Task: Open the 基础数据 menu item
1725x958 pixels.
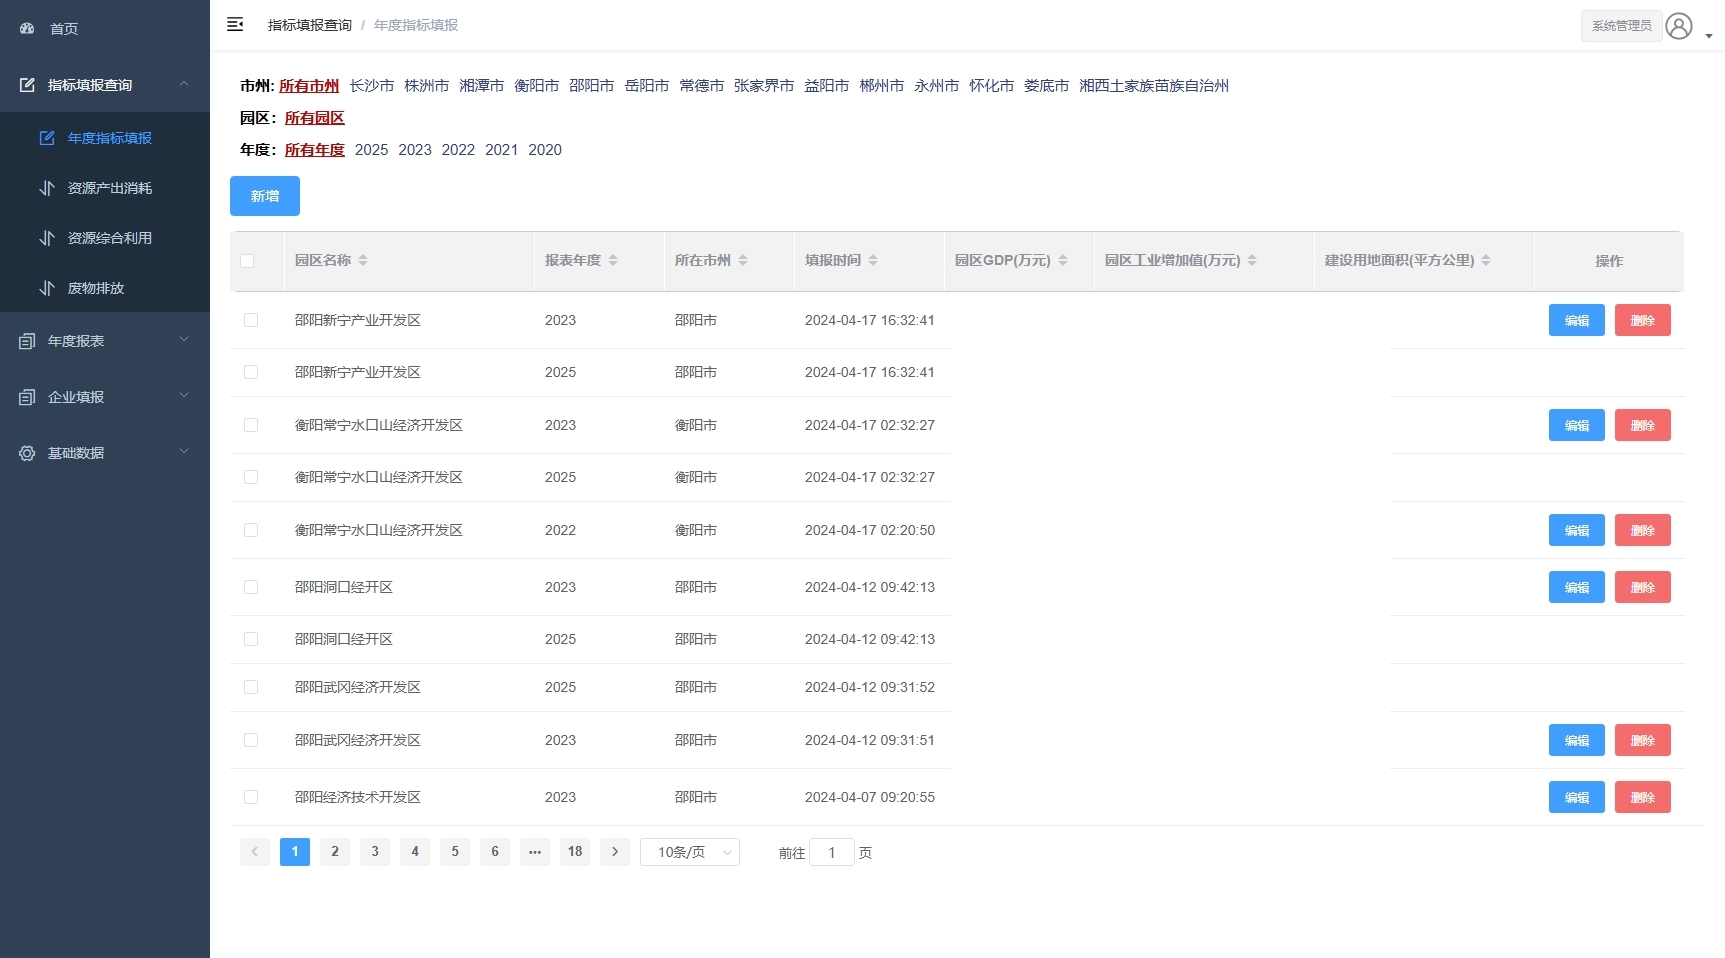Action: coord(75,453)
